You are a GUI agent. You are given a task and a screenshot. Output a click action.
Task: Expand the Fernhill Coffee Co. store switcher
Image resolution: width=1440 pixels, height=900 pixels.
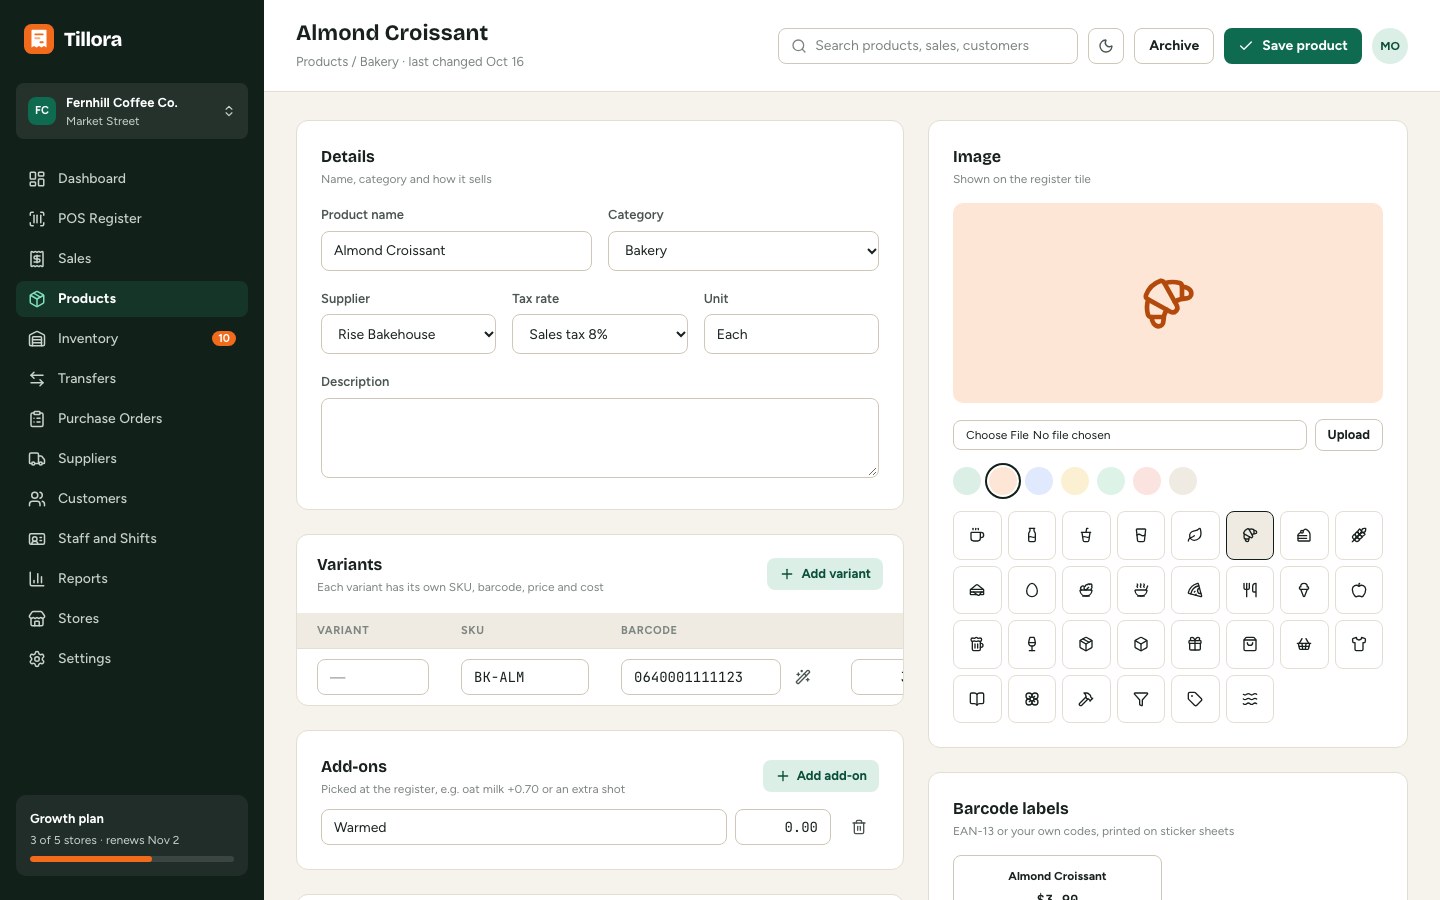[132, 111]
